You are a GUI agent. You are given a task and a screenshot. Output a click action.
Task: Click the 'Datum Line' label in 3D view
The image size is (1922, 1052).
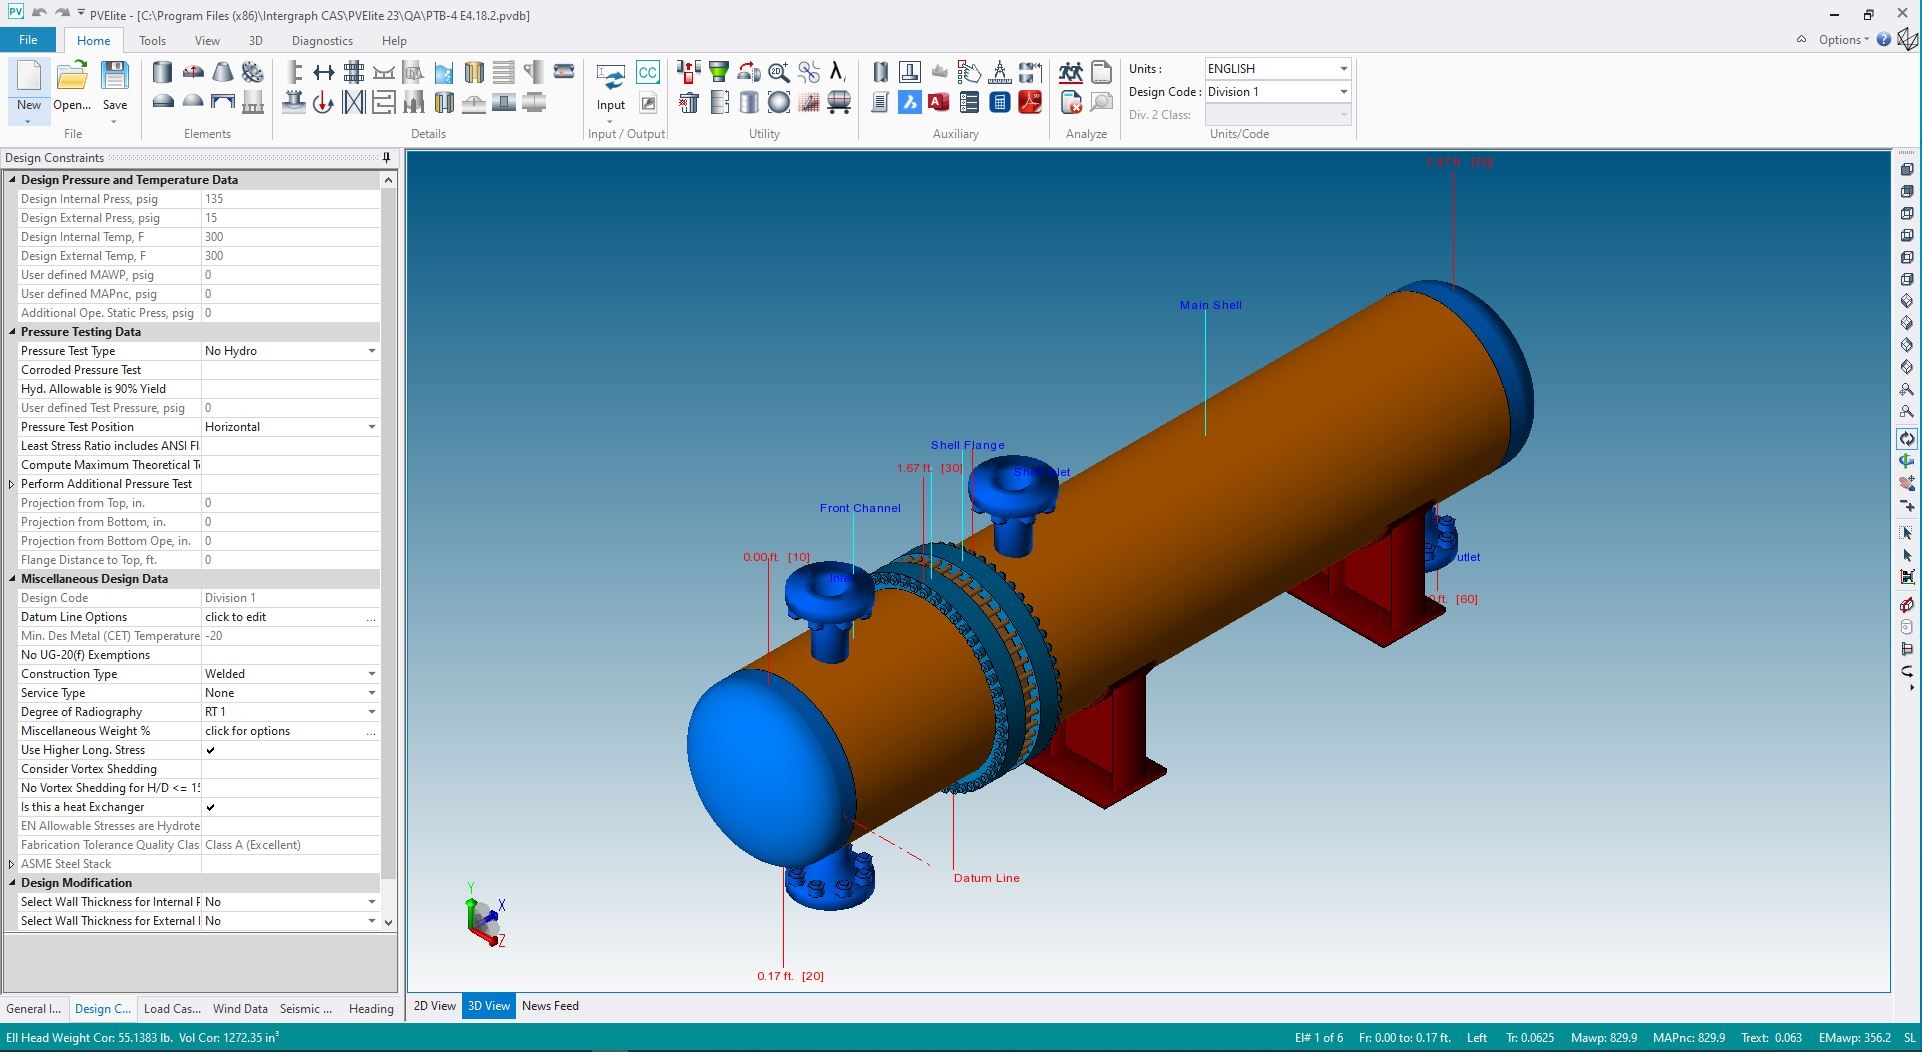pos(987,878)
